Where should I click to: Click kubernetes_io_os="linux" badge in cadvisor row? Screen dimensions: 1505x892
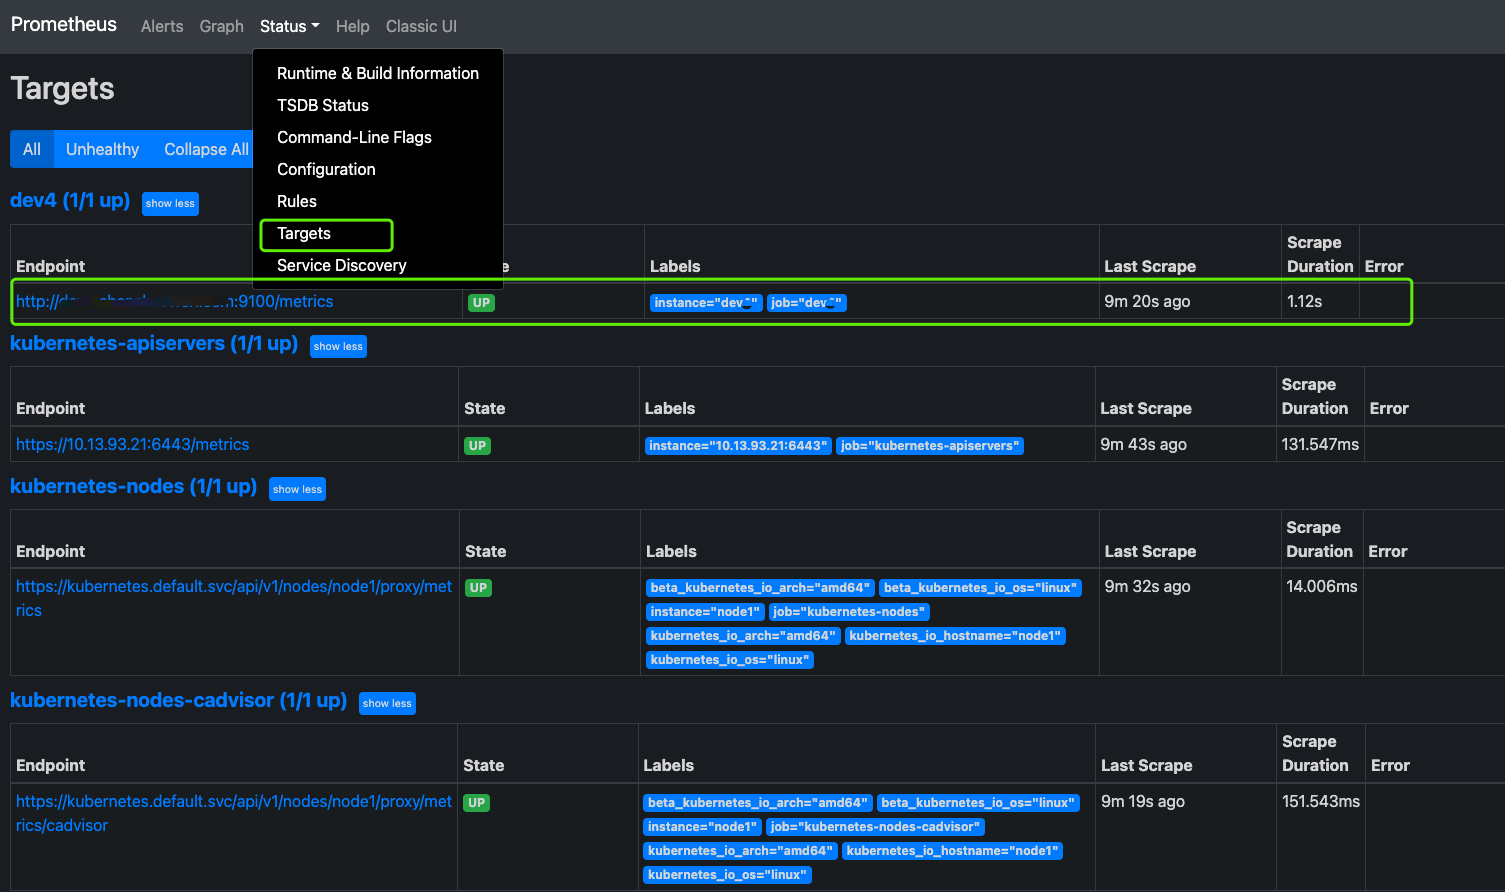[x=727, y=875]
